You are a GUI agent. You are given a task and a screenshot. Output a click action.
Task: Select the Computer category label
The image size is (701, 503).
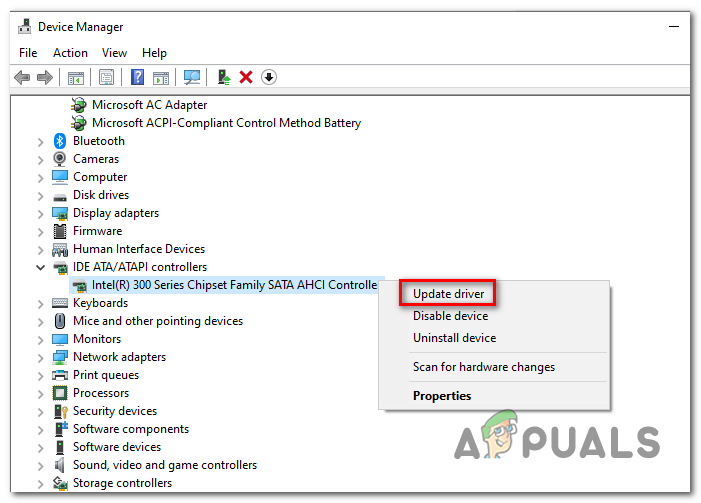pyautogui.click(x=100, y=177)
